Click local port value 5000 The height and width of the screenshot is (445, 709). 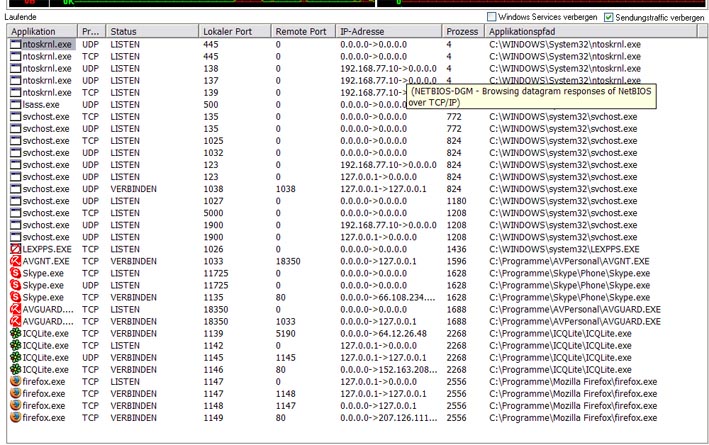(x=213, y=213)
